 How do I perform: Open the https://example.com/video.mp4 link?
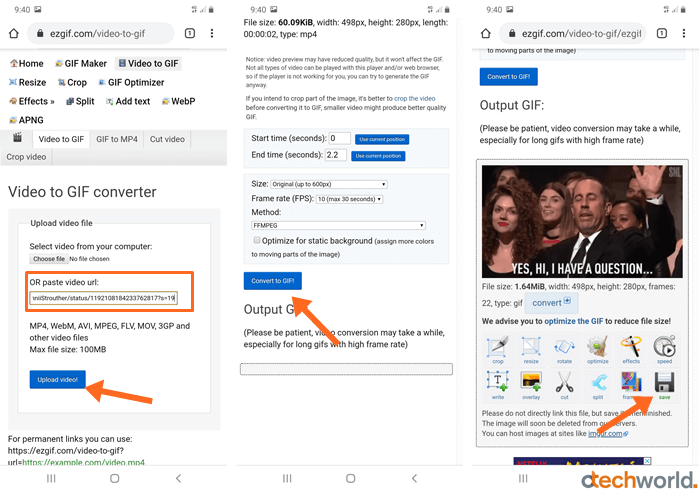(x=83, y=462)
